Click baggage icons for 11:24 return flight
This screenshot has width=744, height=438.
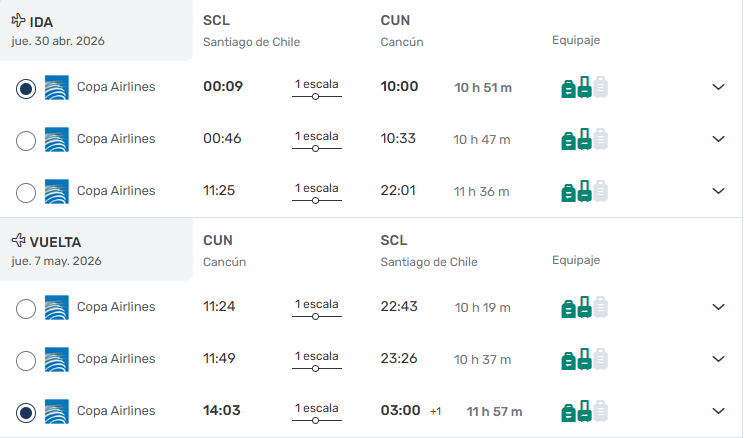coord(584,308)
